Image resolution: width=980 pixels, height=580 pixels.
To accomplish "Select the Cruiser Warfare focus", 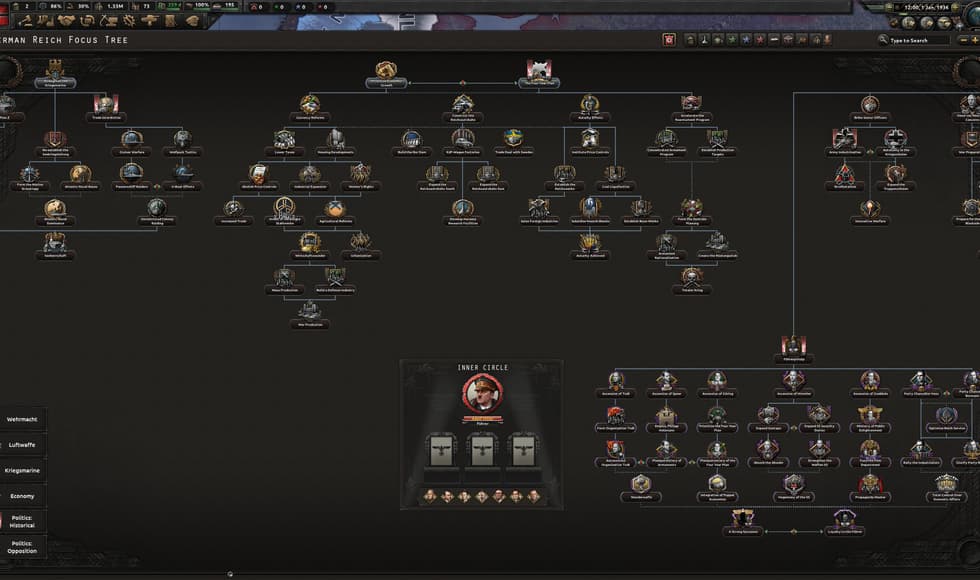I will (131, 143).
